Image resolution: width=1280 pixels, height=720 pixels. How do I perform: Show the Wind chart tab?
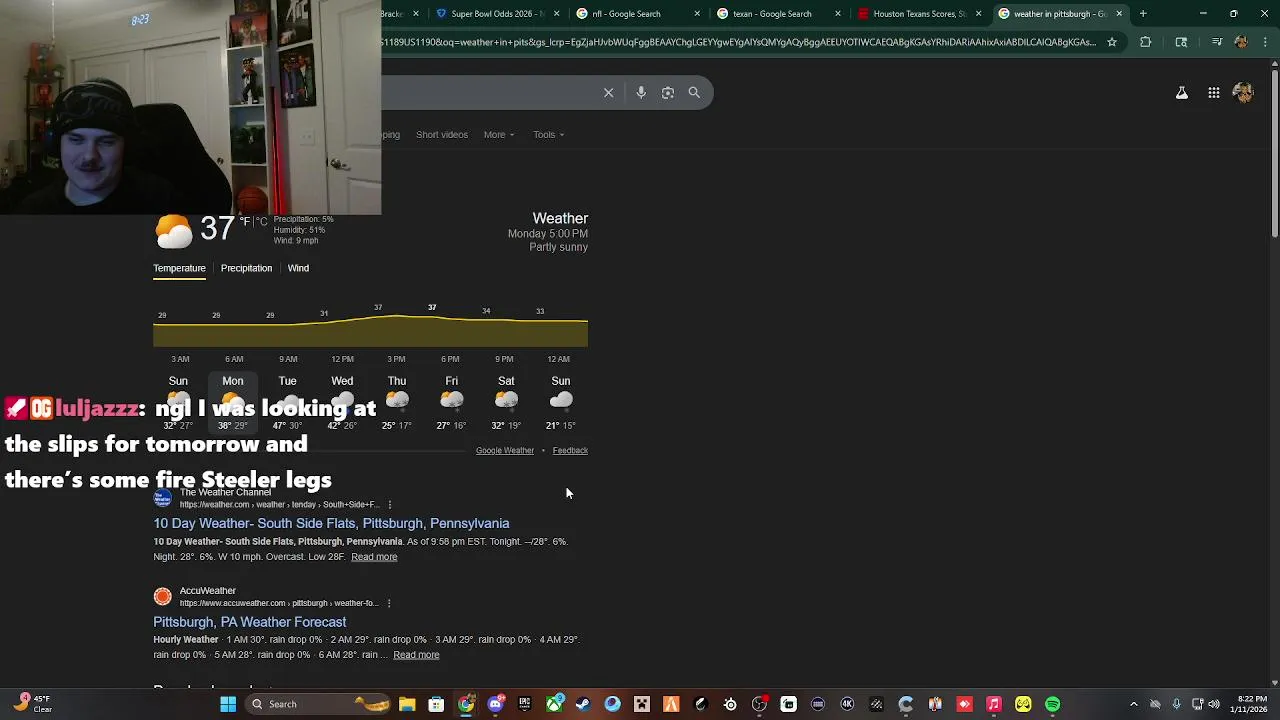point(298,268)
